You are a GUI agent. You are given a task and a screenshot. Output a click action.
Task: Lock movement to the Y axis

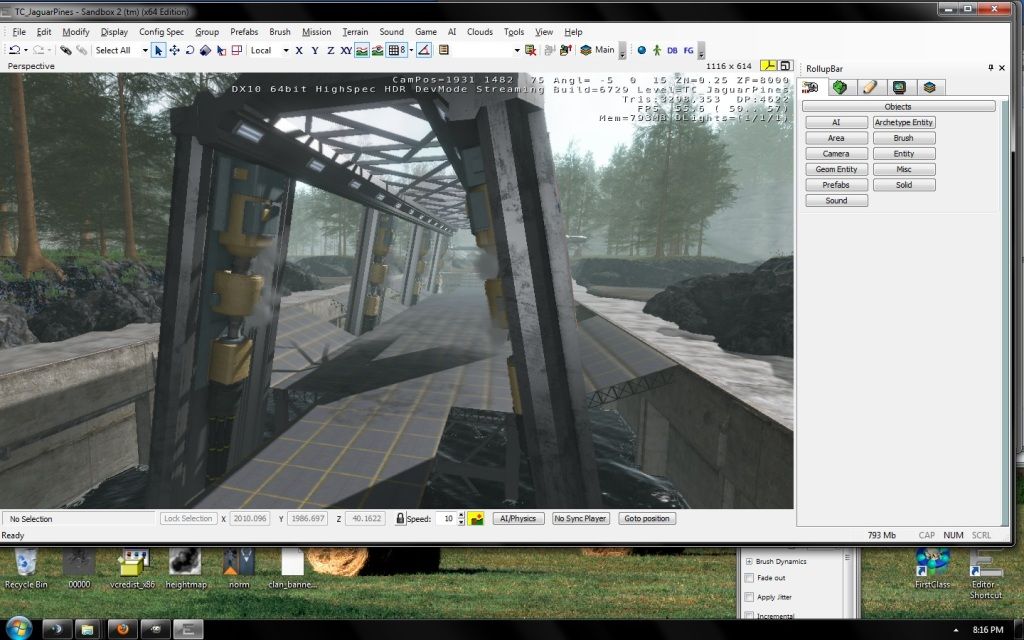(315, 50)
